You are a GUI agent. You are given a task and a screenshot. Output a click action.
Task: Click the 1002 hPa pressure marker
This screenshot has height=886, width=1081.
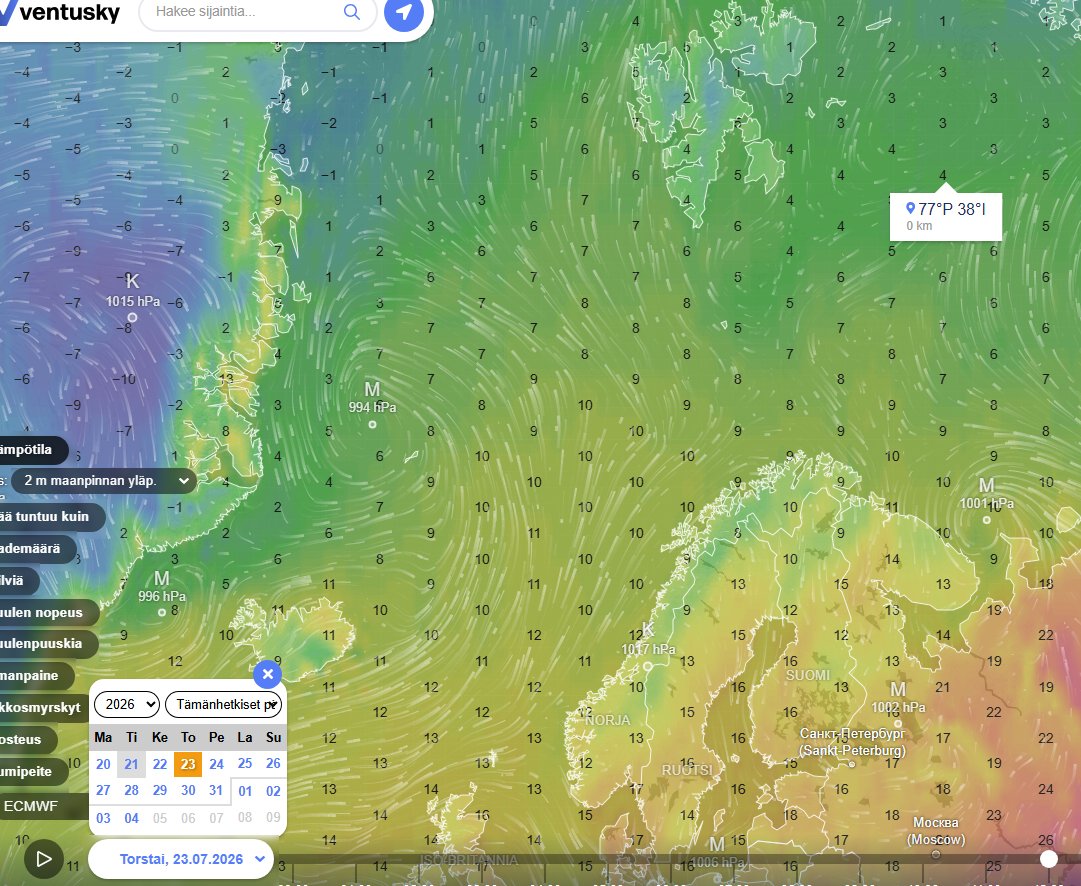click(x=898, y=707)
